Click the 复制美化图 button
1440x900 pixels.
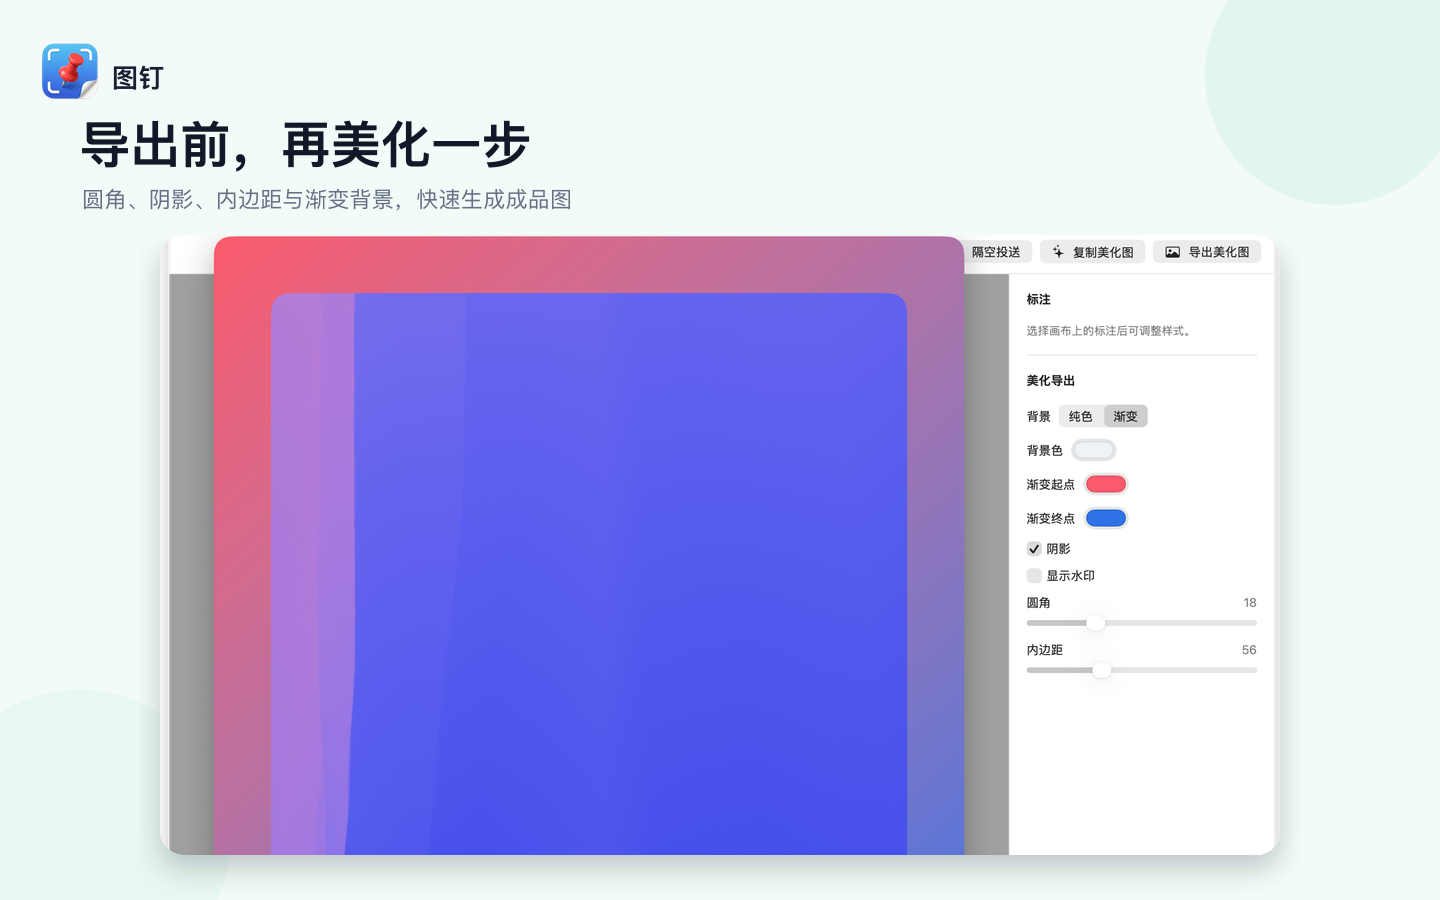pos(1092,252)
